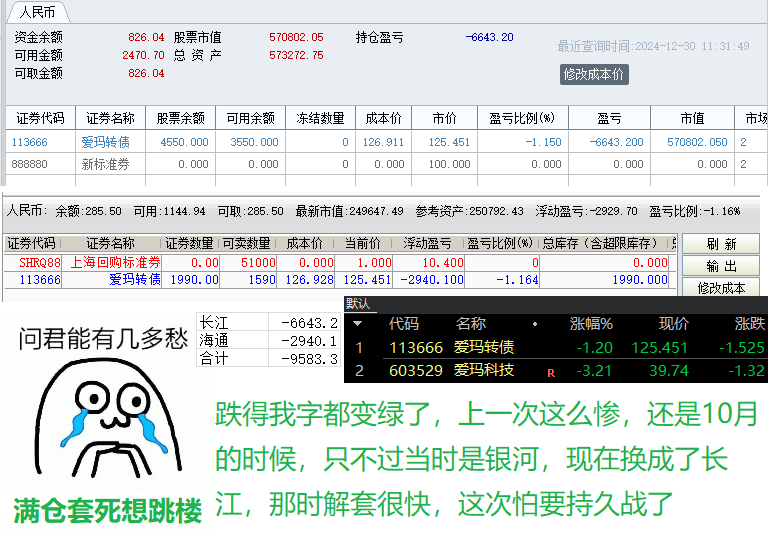Click the 涨幅% column header
This screenshot has height=544, width=768.
pos(591,324)
